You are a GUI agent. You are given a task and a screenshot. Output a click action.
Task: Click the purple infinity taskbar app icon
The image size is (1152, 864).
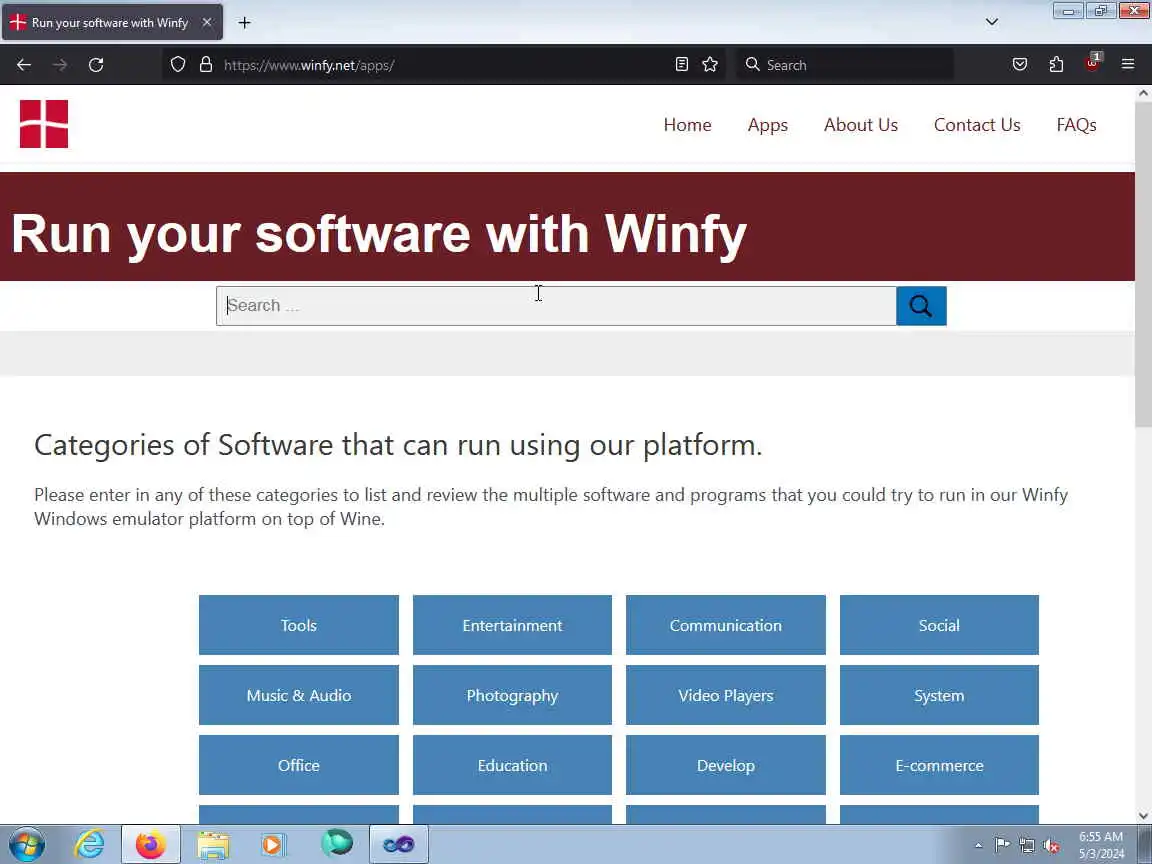point(399,844)
